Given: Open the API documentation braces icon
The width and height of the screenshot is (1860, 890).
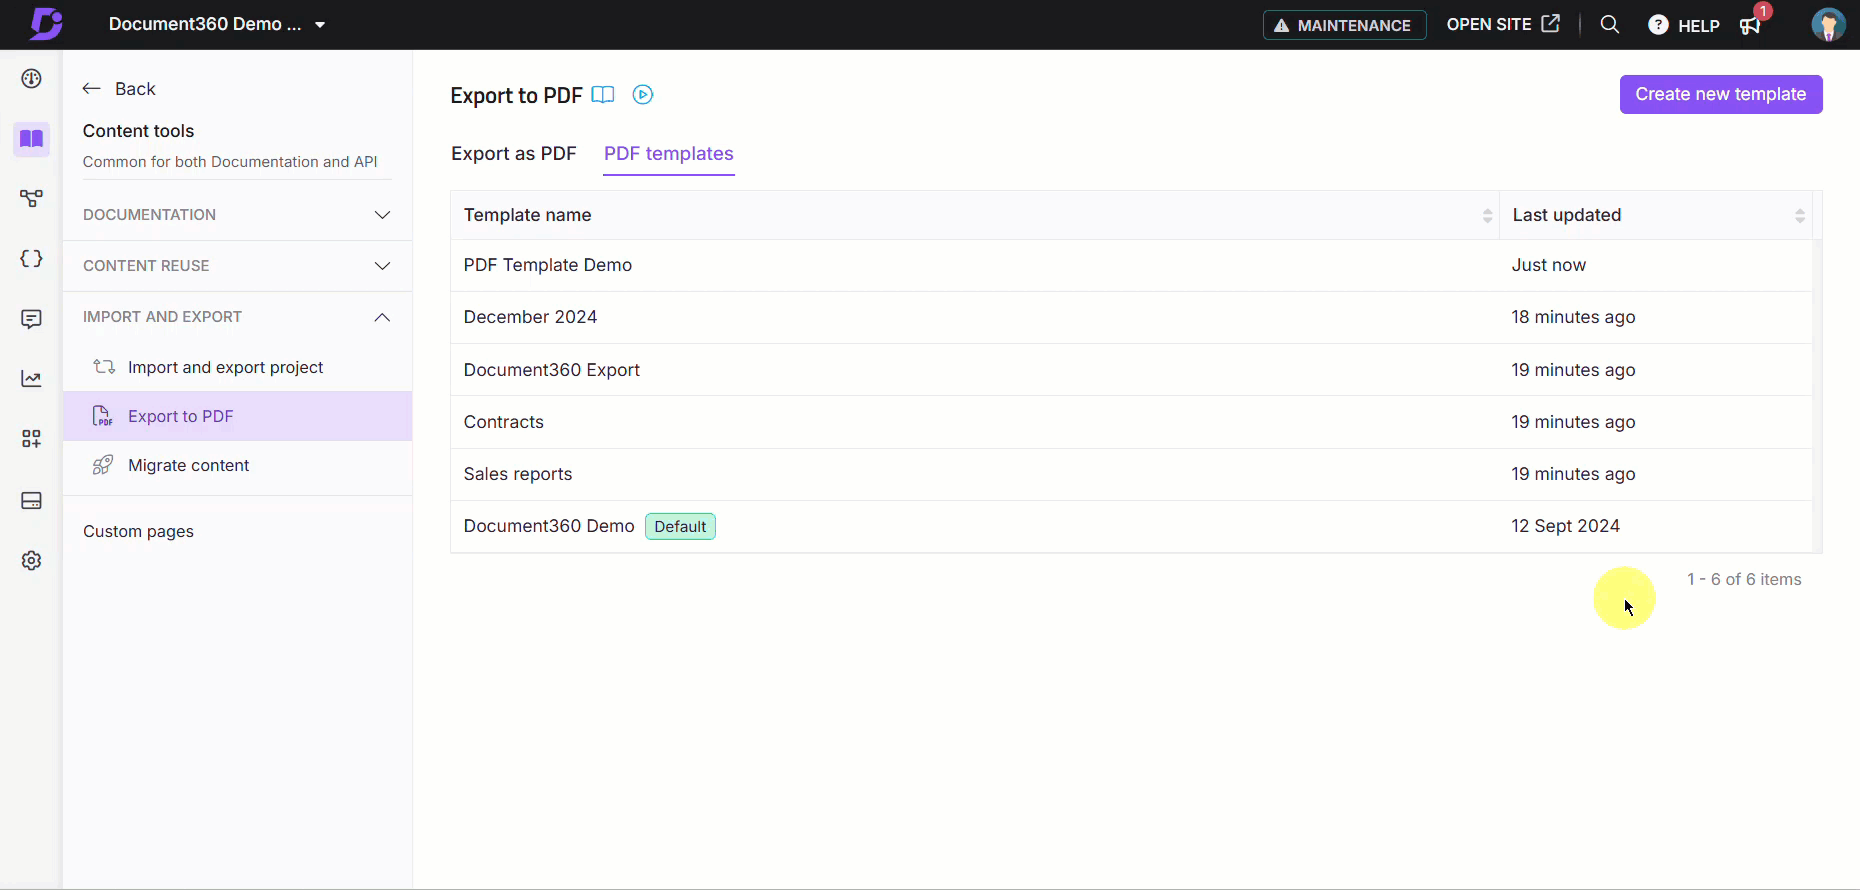Looking at the screenshot, I should point(32,259).
